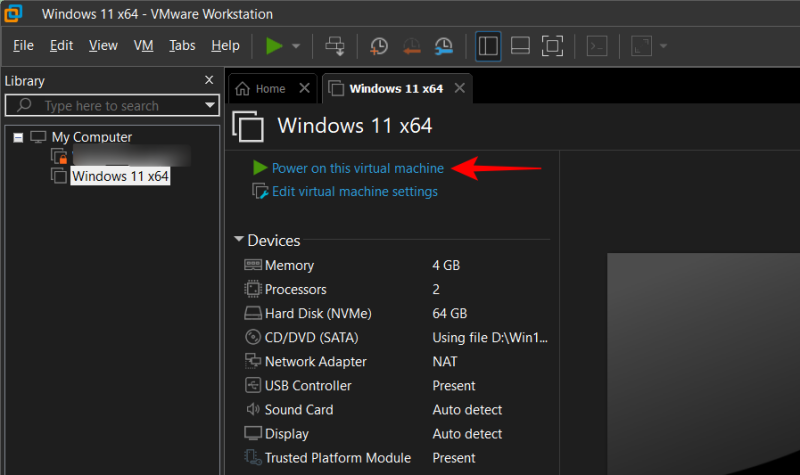Image resolution: width=800 pixels, height=475 pixels.
Task: Enter full screen mode icon
Action: (x=552, y=46)
